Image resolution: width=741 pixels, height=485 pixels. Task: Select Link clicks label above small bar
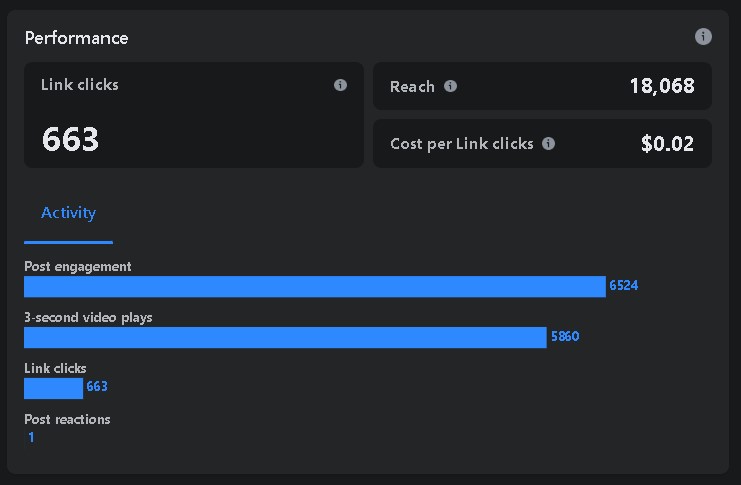tap(55, 368)
